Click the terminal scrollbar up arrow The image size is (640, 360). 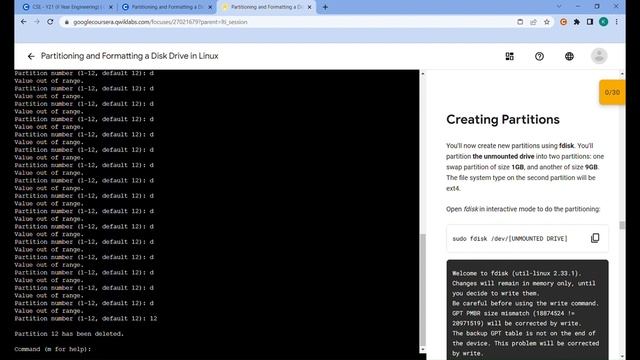[x=422, y=74]
